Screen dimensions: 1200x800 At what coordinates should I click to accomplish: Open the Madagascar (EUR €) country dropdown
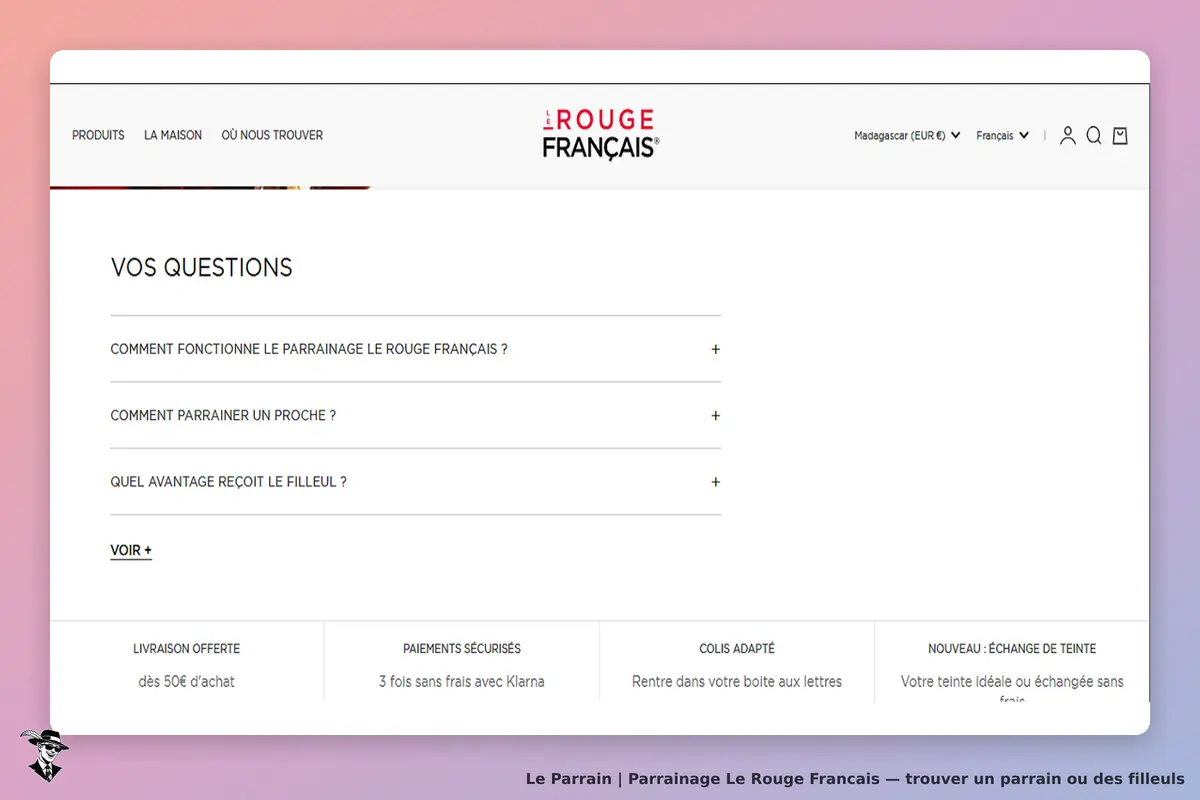(907, 136)
